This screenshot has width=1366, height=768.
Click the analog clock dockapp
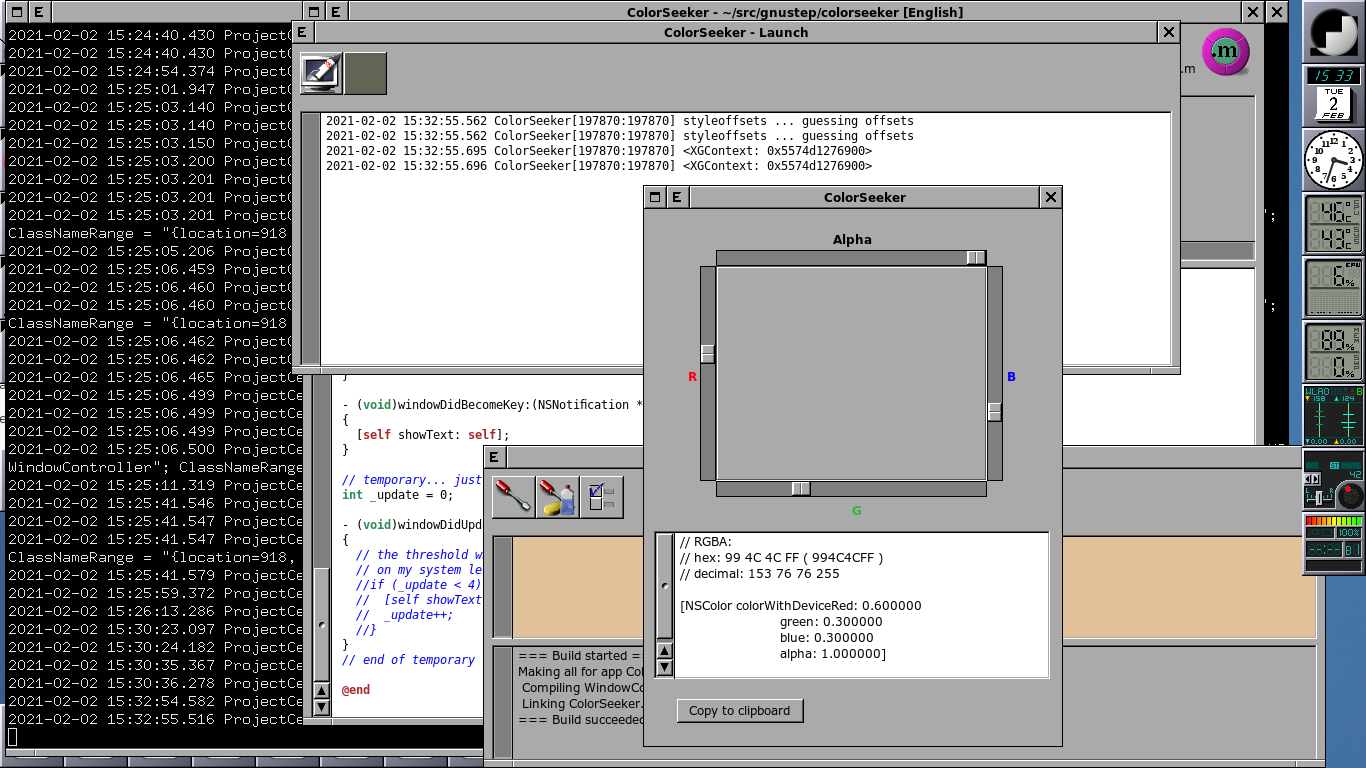pos(1334,160)
